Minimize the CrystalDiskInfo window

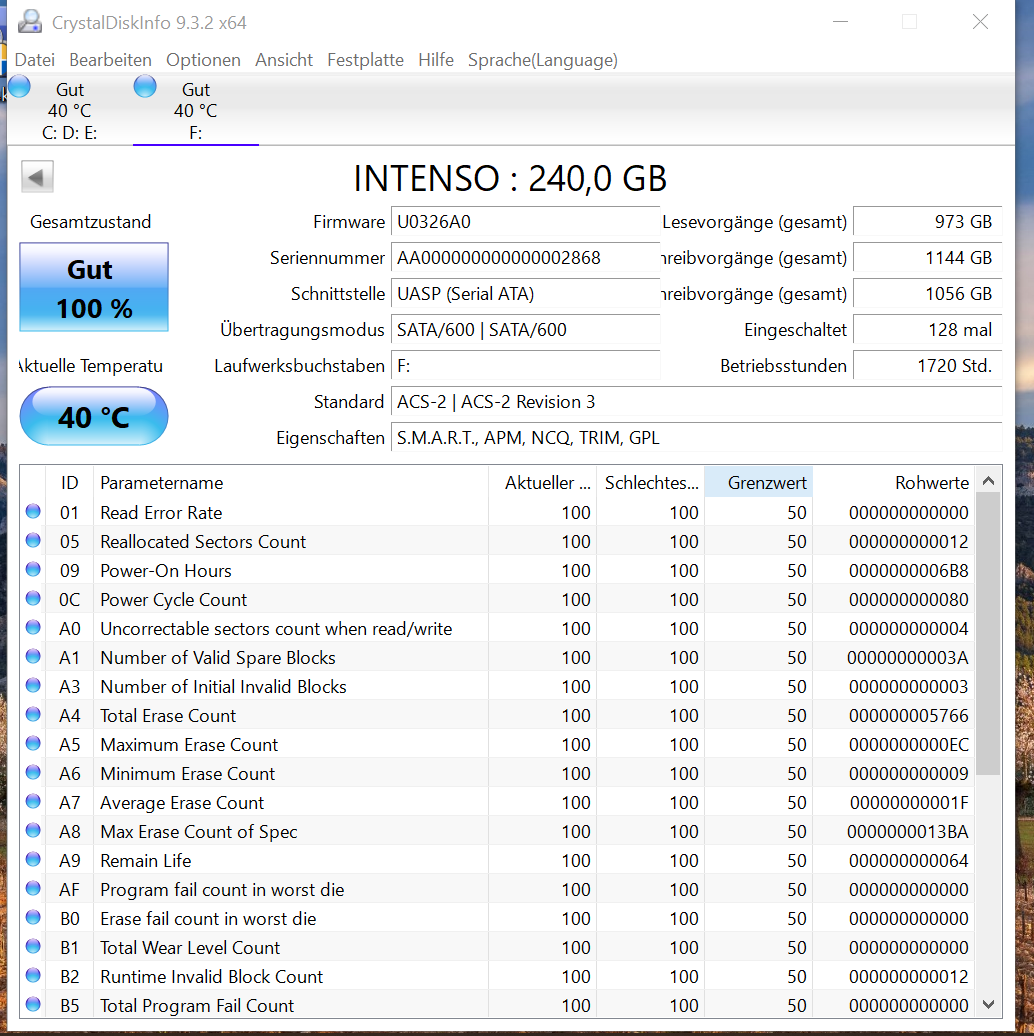click(x=840, y=22)
